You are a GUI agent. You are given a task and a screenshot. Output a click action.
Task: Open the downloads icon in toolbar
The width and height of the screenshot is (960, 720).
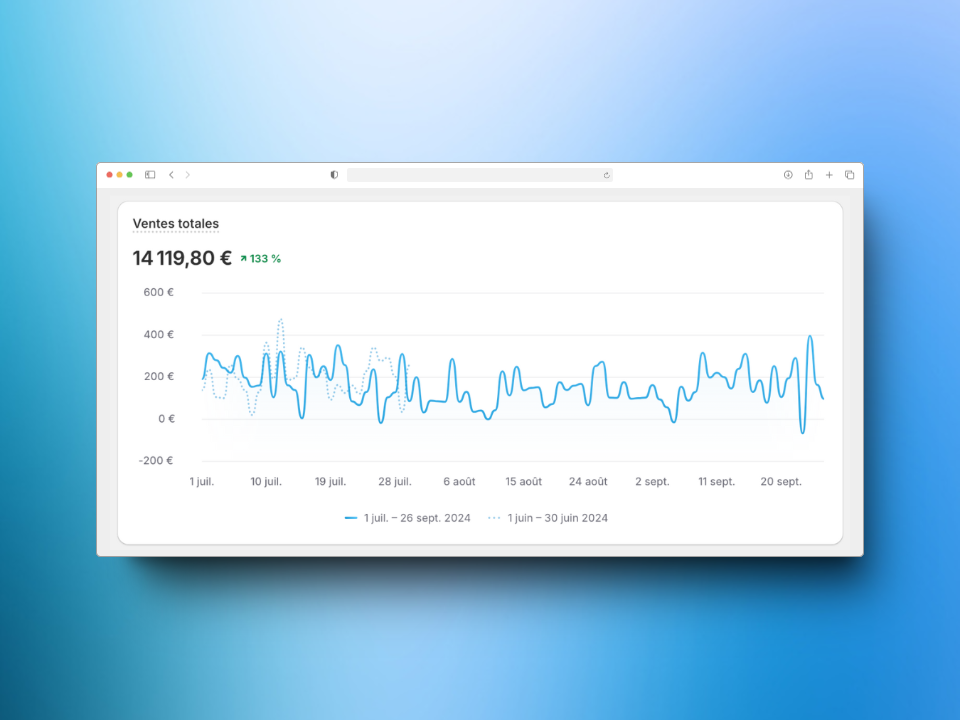point(788,175)
